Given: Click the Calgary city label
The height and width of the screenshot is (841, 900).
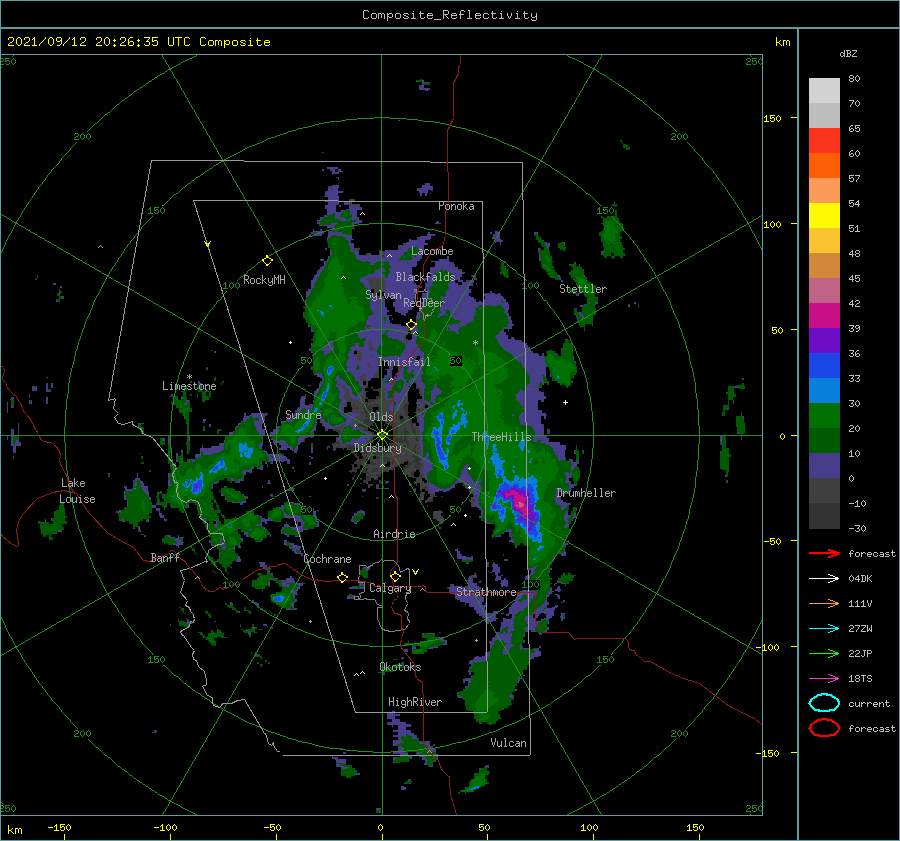Looking at the screenshot, I should tap(390, 588).
